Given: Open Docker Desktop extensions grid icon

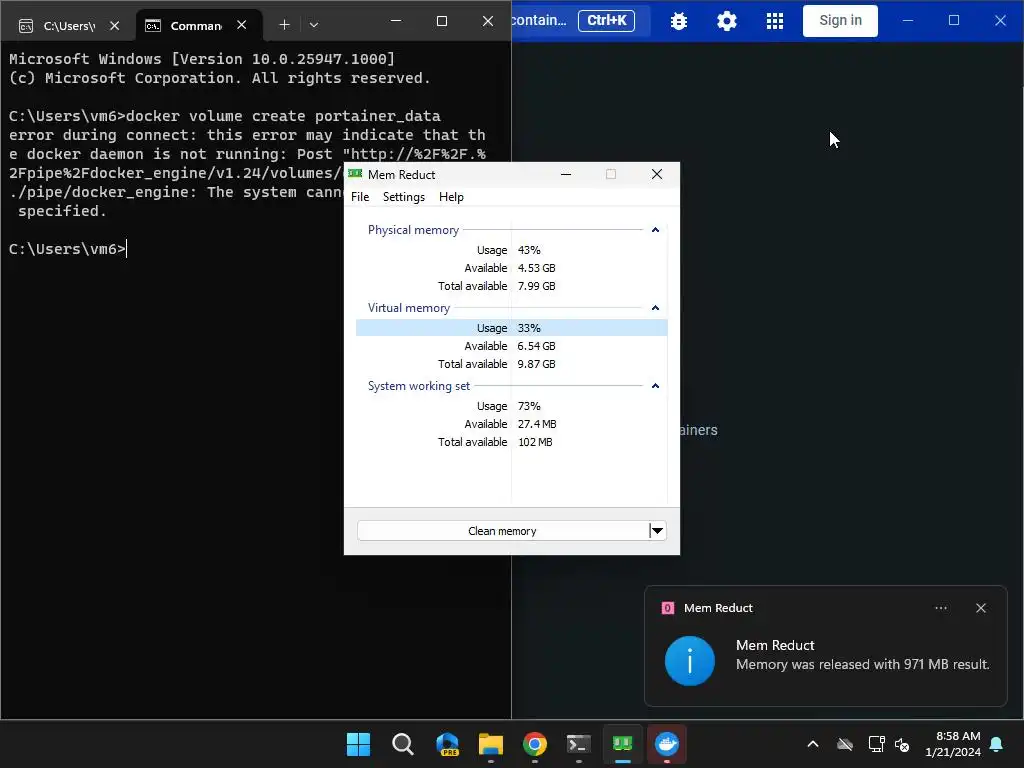Looking at the screenshot, I should click(775, 21).
